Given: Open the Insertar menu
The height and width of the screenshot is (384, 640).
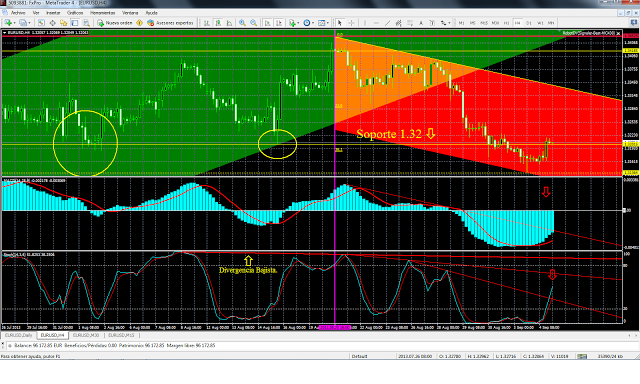Looking at the screenshot, I should pos(53,13).
